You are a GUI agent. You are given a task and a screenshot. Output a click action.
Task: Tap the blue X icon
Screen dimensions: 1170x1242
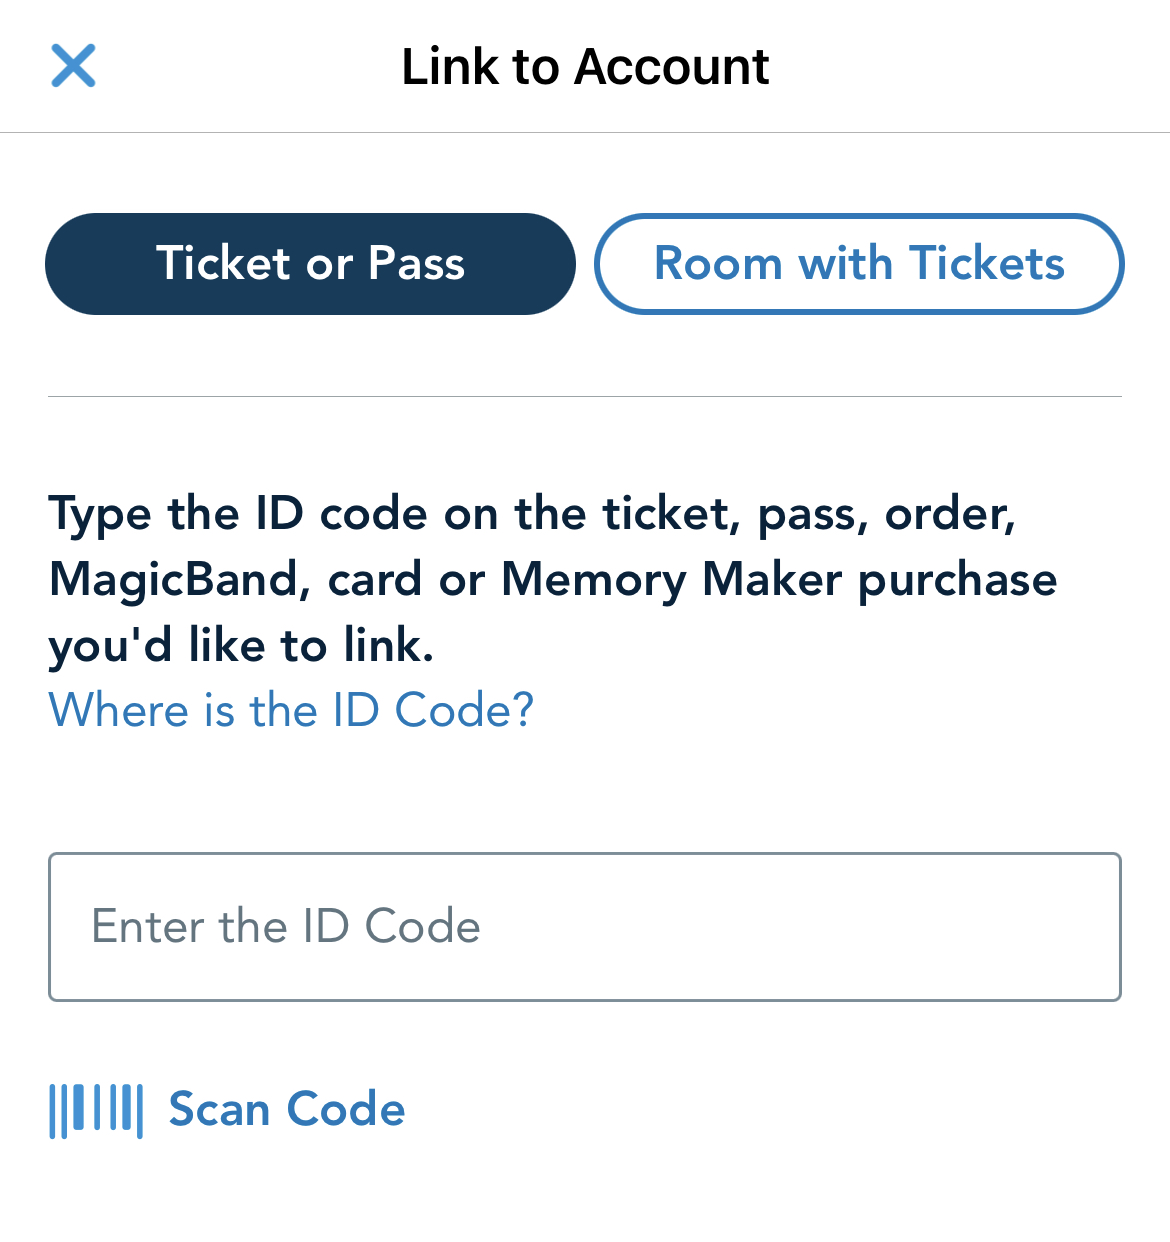coord(73,66)
